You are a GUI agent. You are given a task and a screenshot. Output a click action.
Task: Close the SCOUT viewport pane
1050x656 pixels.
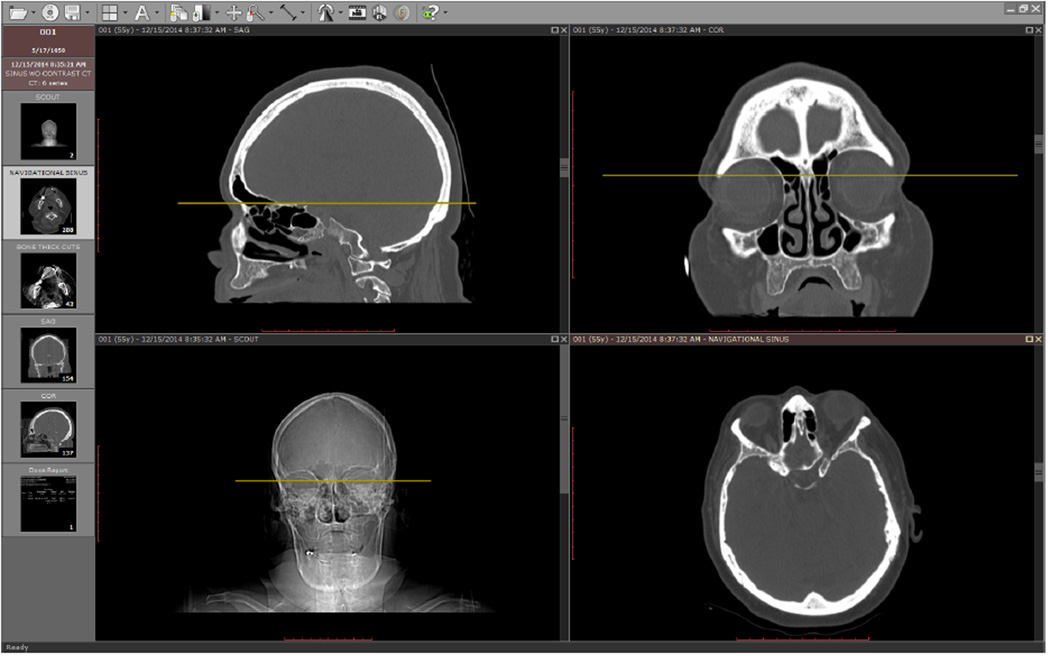565,340
